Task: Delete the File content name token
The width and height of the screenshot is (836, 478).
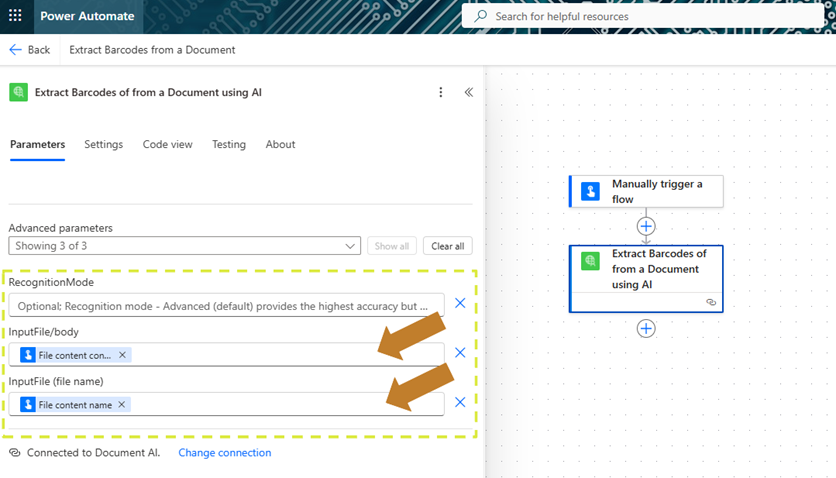Action: pos(122,404)
